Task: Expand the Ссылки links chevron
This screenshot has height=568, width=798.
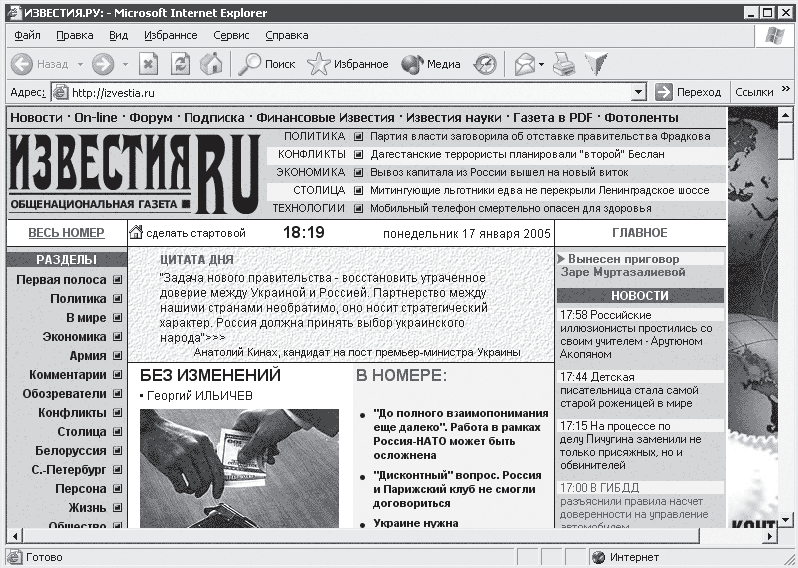Action: click(x=786, y=90)
